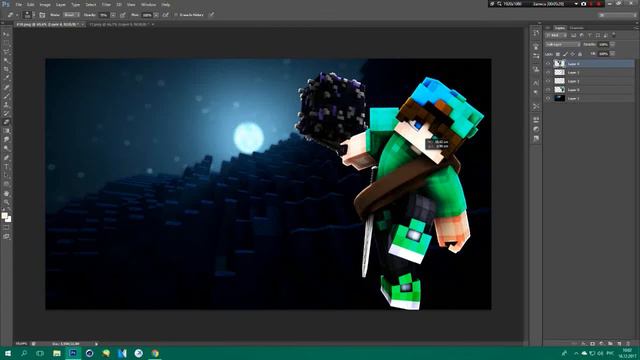Switch to the Channels tab

tap(577, 28)
